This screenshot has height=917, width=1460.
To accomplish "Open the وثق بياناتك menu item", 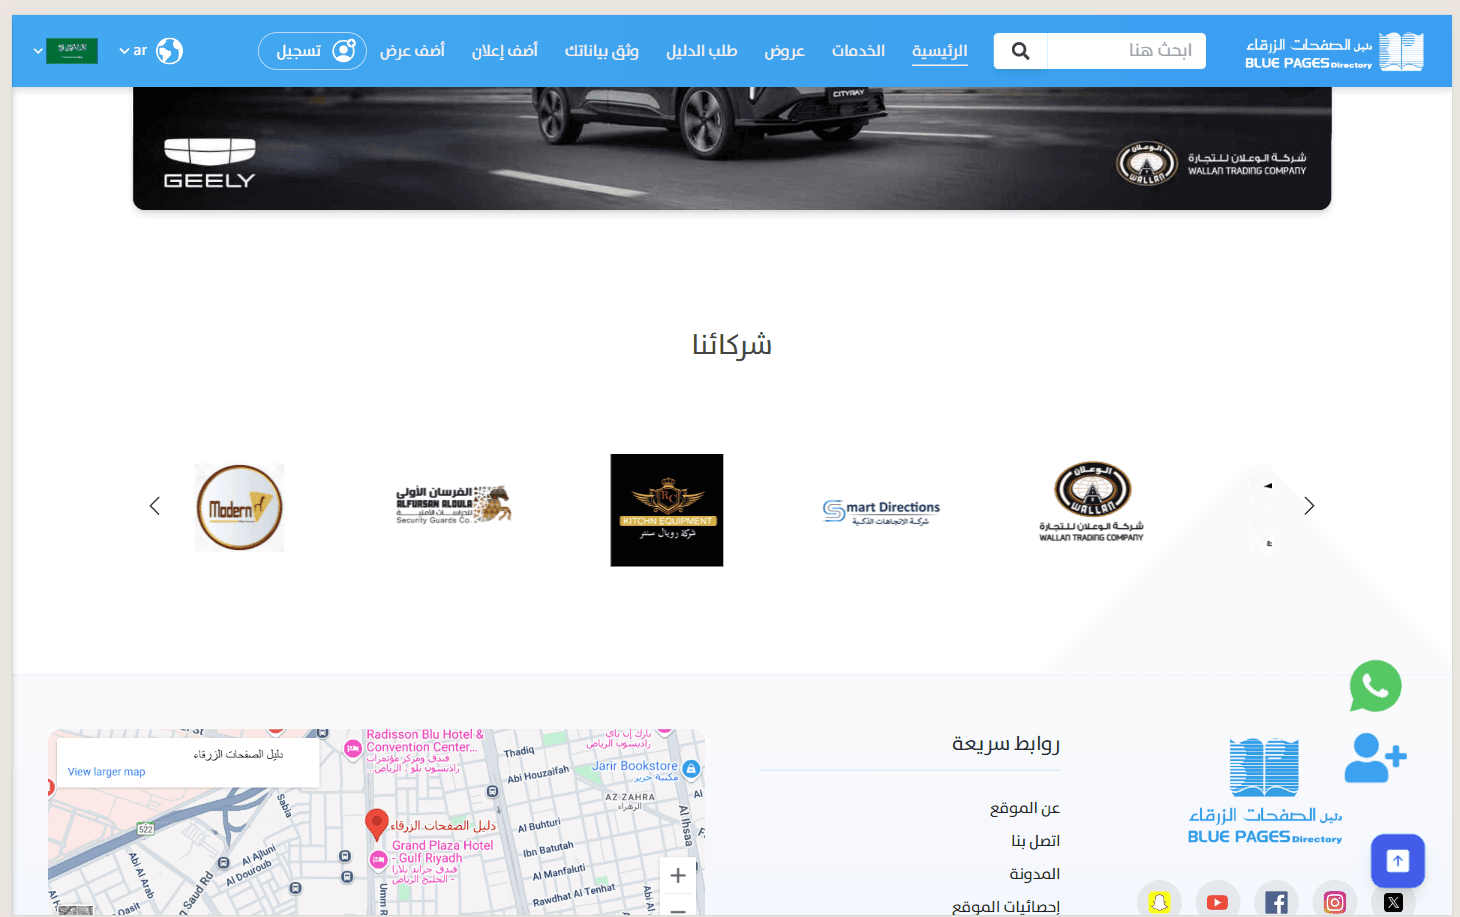I will tap(601, 50).
